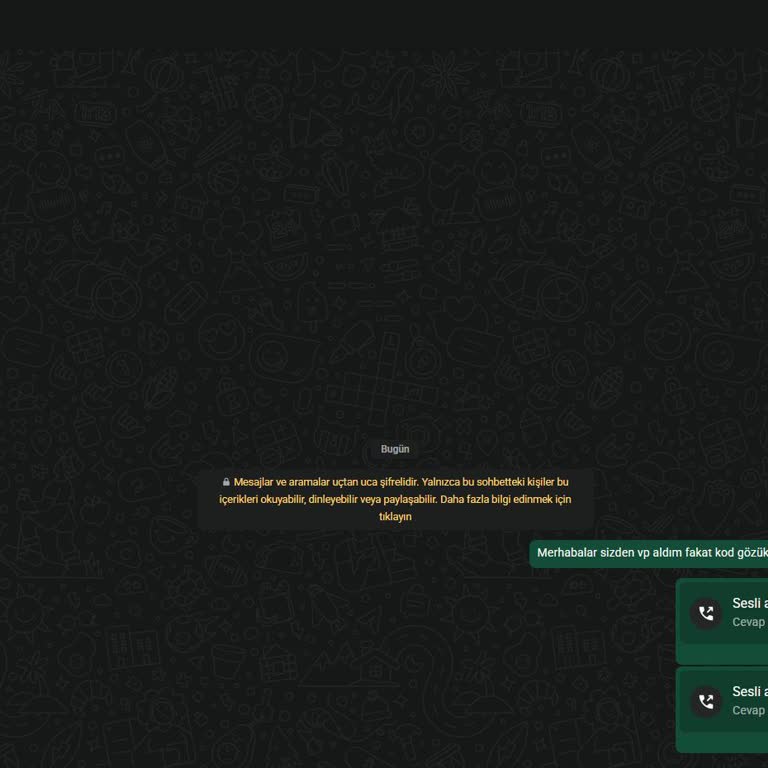Select the 'Merhabalar sizden vp aldım' message bubble
This screenshot has width=768, height=768.
(650, 553)
